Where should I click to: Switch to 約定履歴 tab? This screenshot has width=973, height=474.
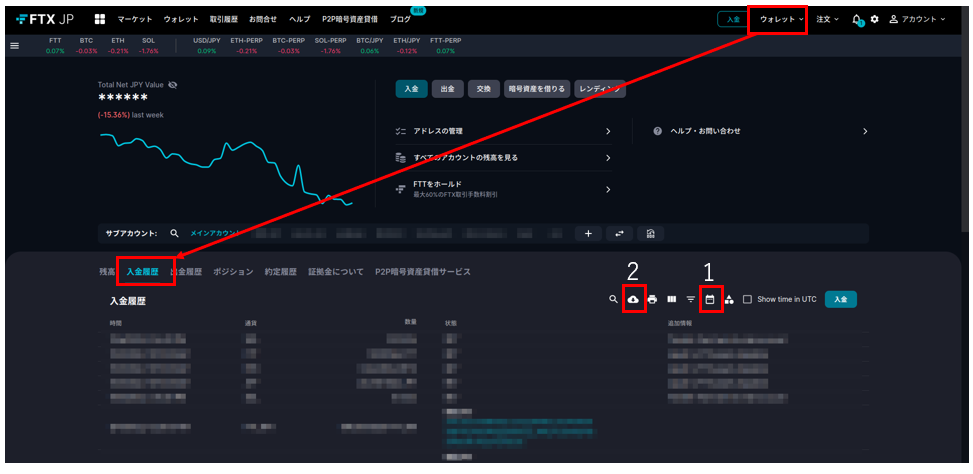[x=280, y=272]
